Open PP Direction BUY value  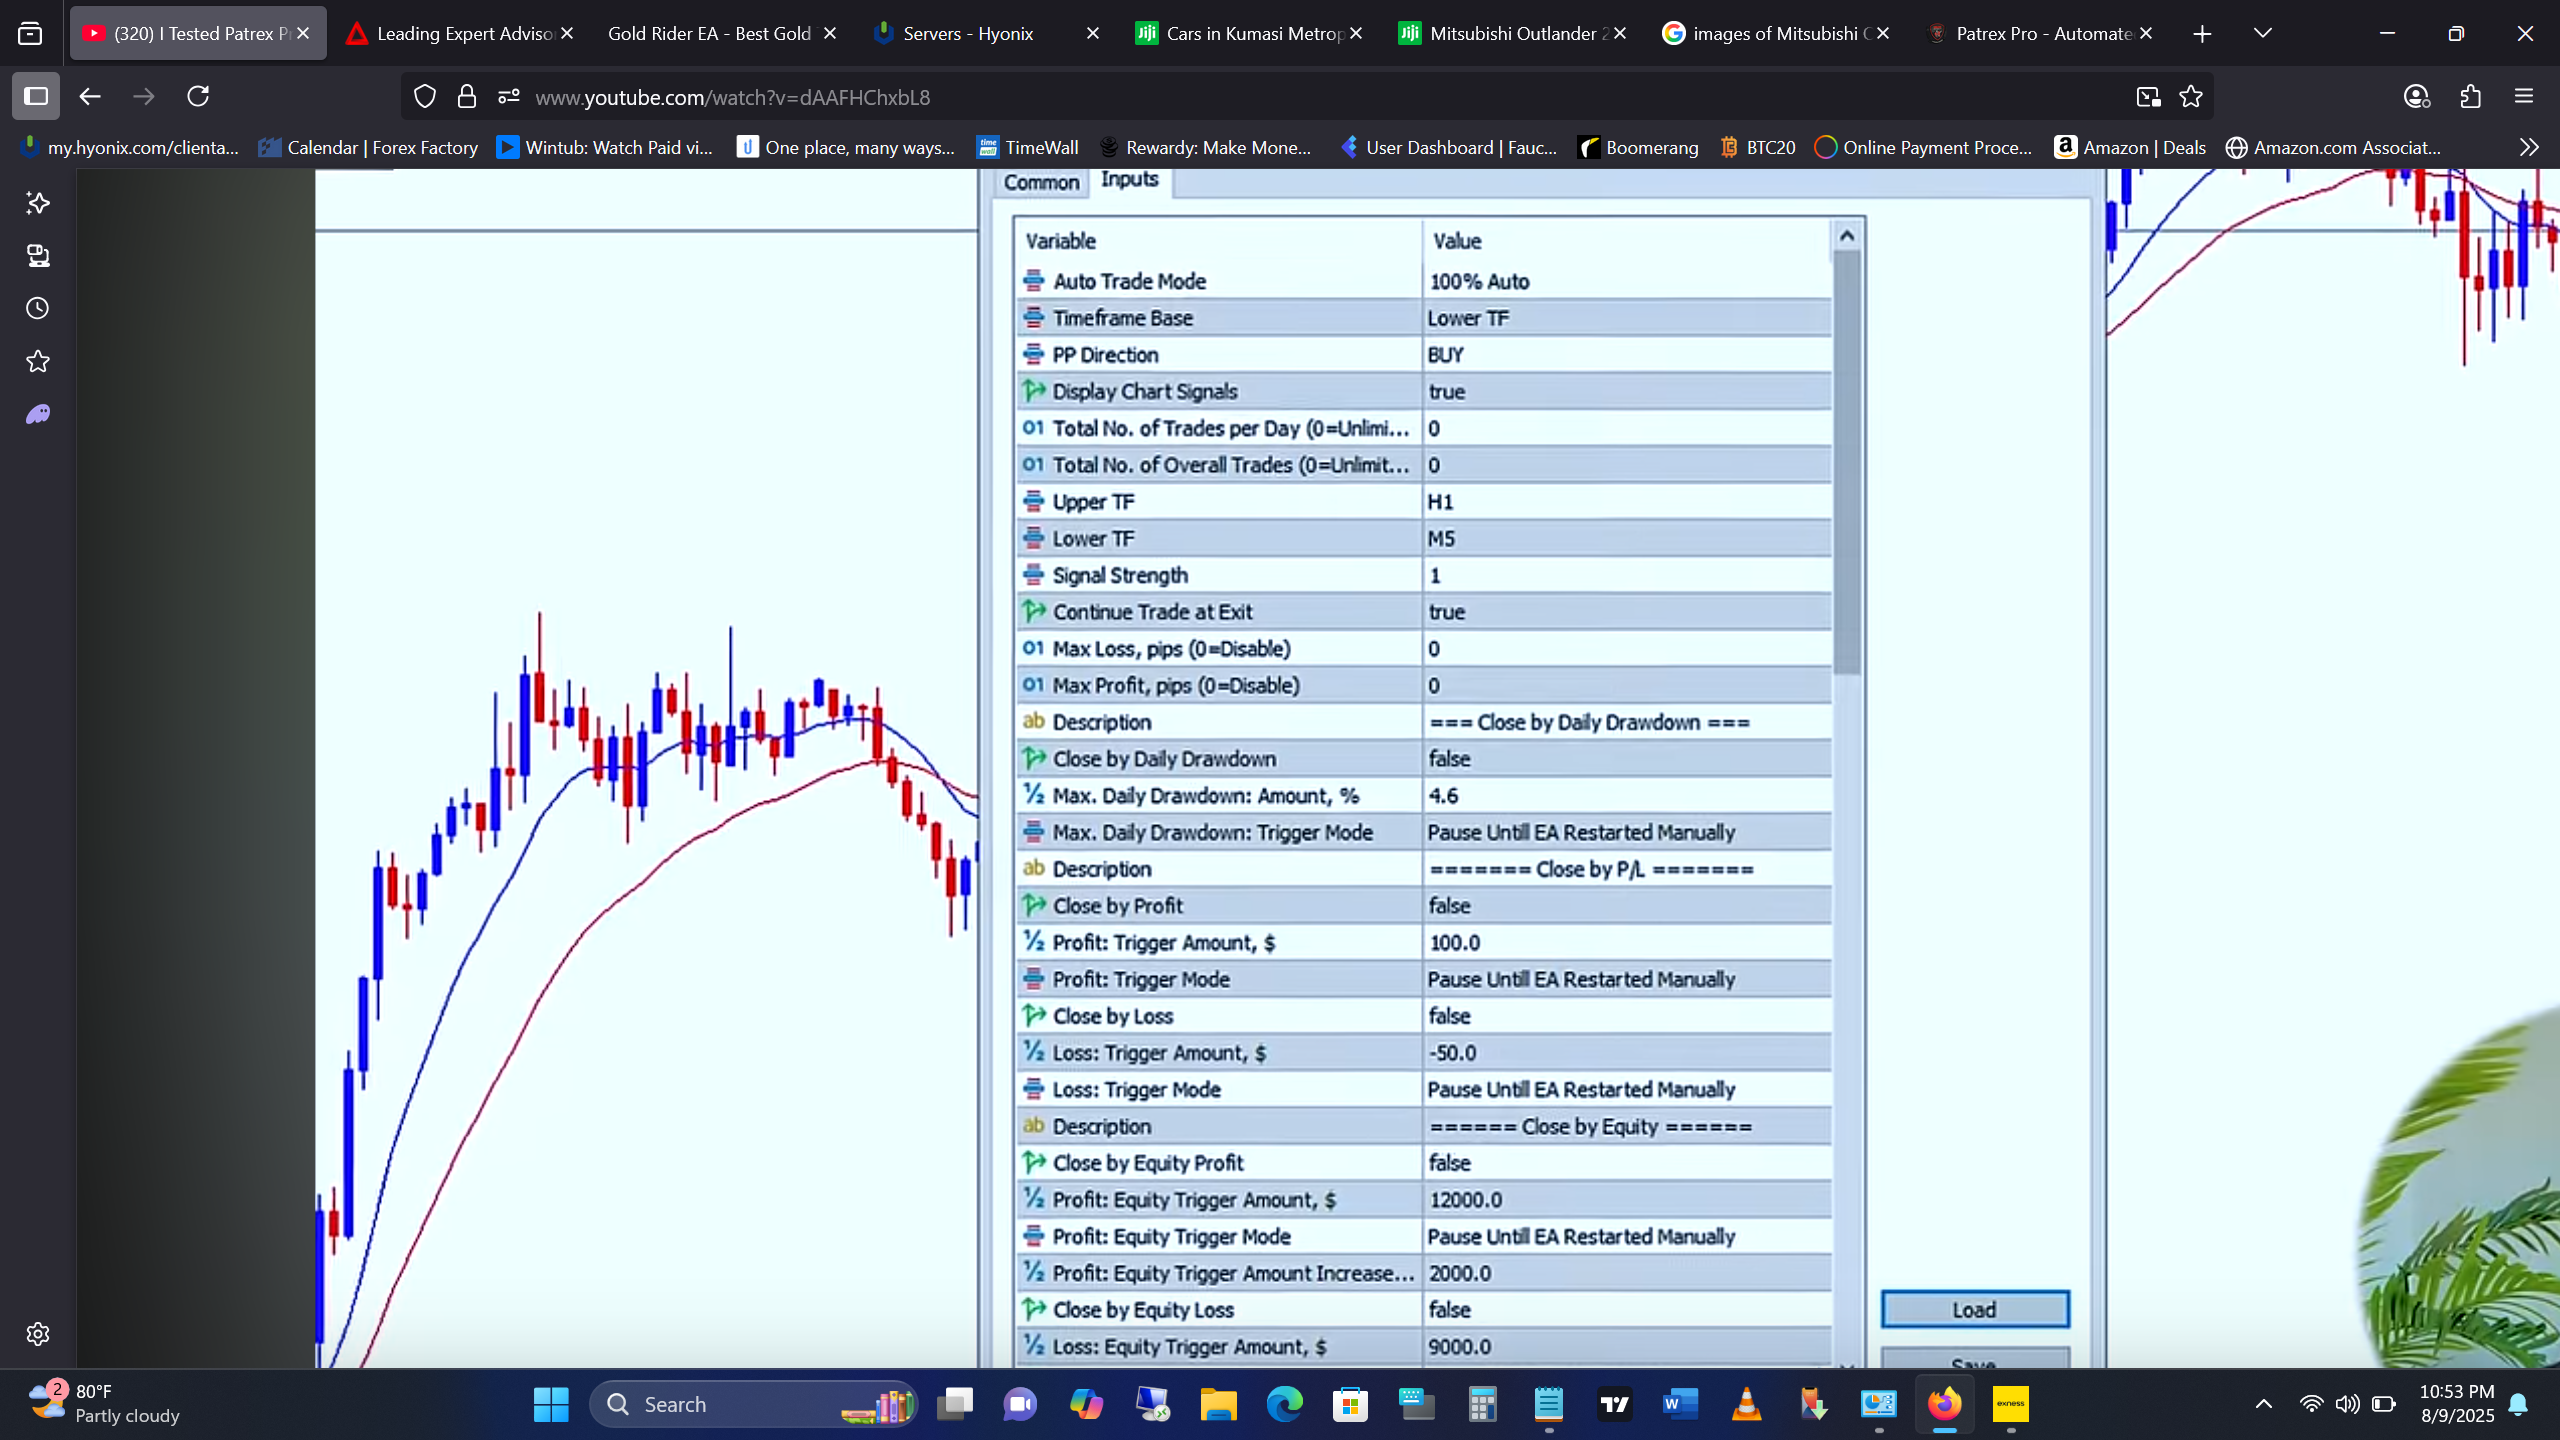coord(1627,355)
